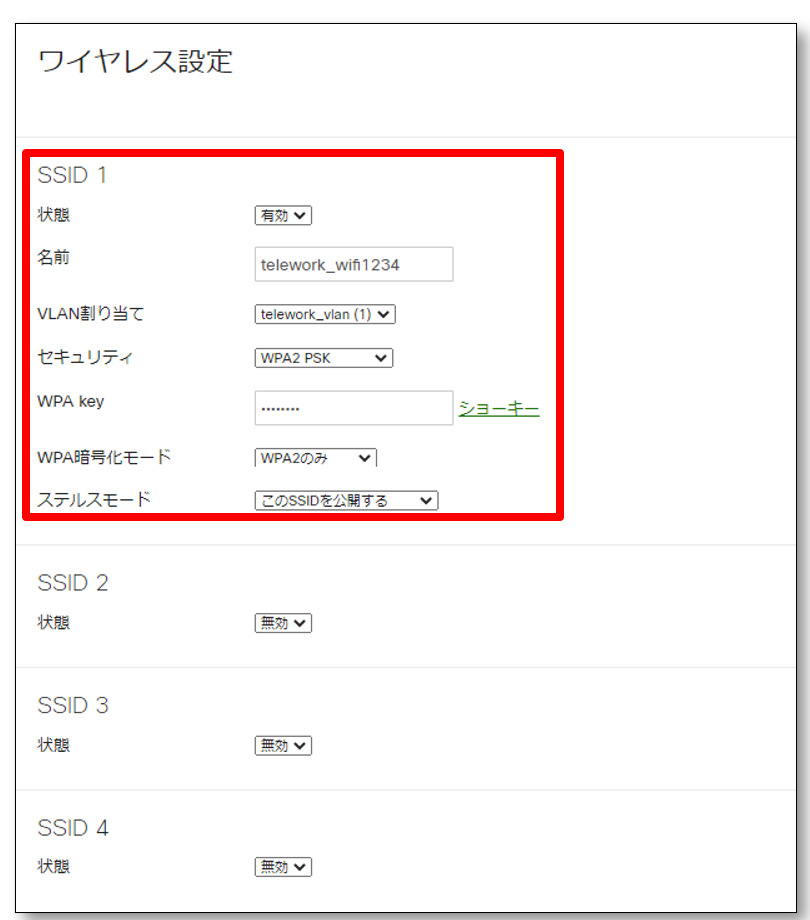The width and height of the screenshot is (810, 920).
Task: Click the WPA key label
Action: tap(70, 402)
